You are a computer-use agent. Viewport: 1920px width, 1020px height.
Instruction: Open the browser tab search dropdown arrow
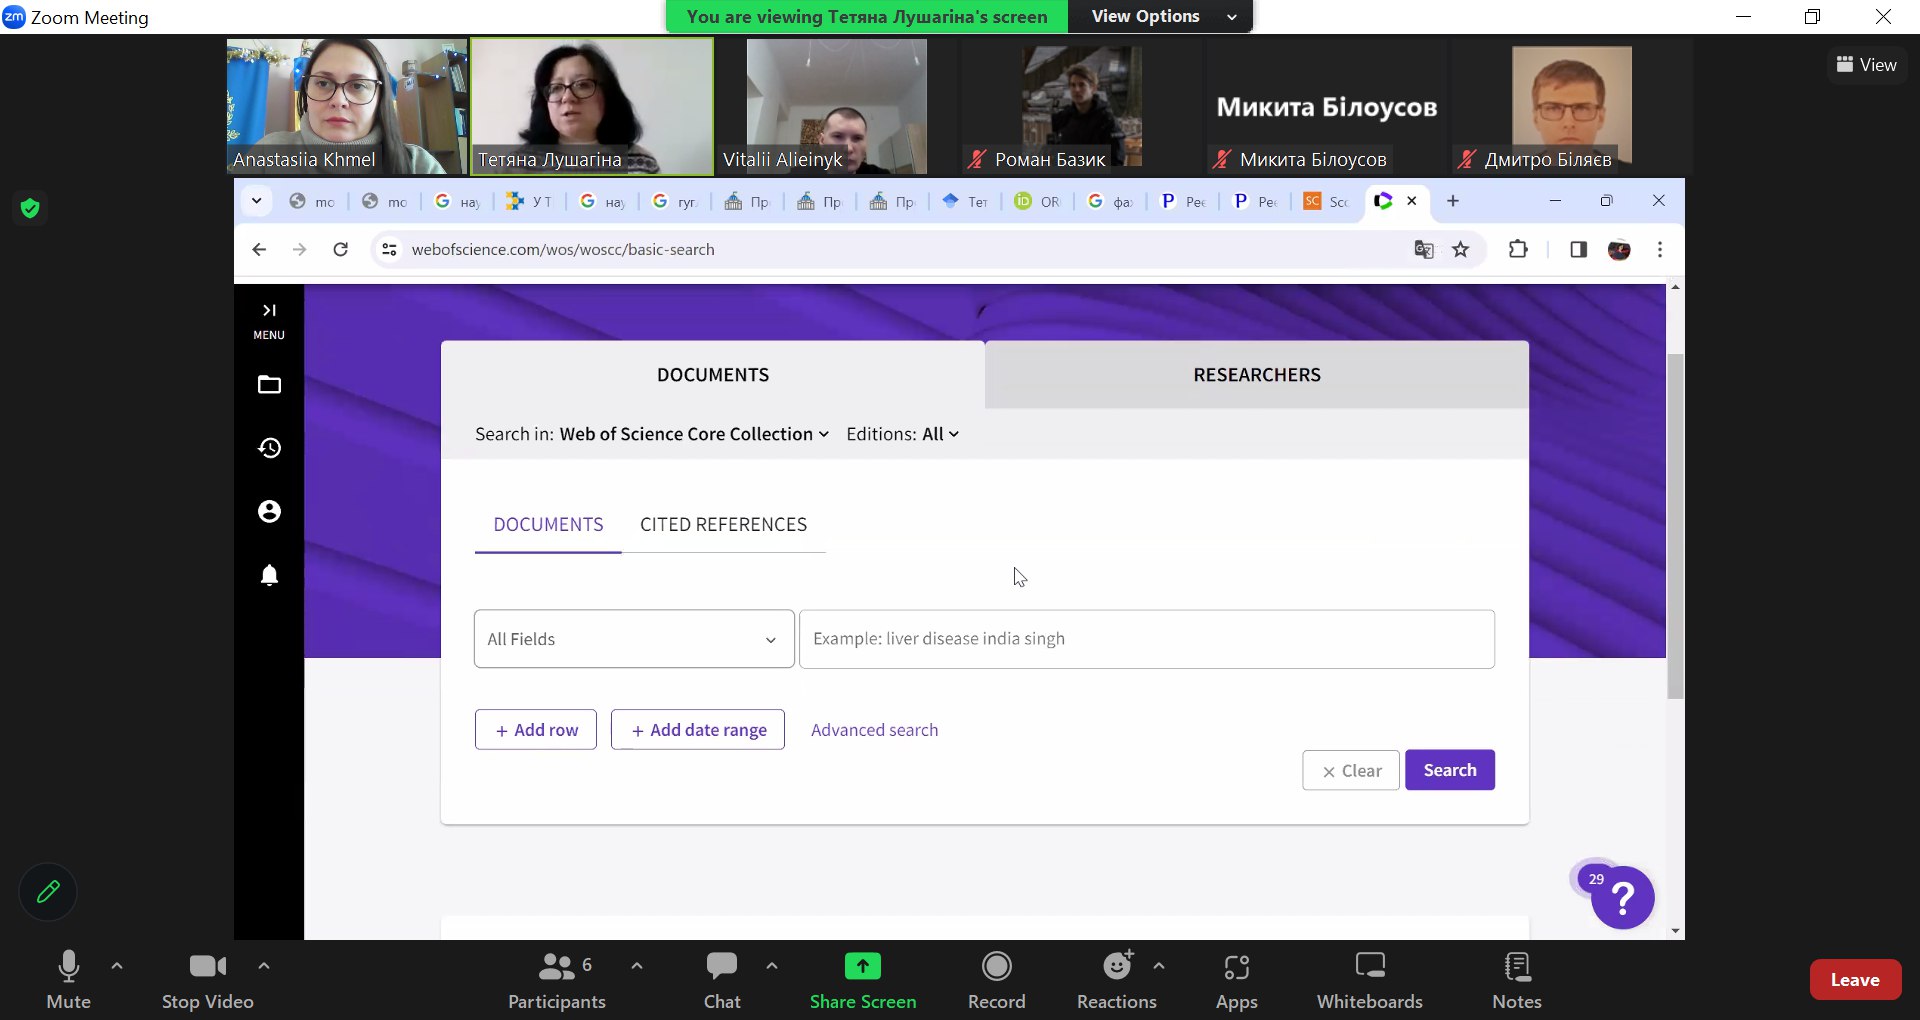tap(256, 201)
